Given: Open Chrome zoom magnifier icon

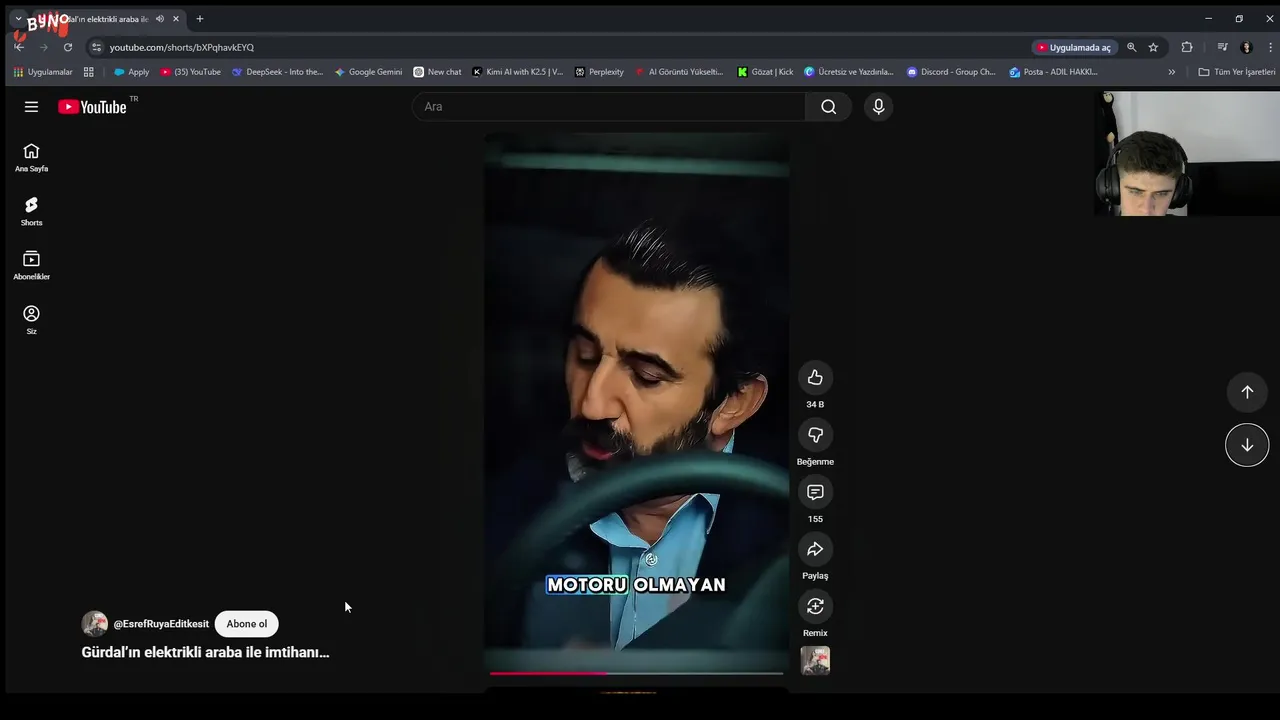Looking at the screenshot, I should pyautogui.click(x=1131, y=47).
